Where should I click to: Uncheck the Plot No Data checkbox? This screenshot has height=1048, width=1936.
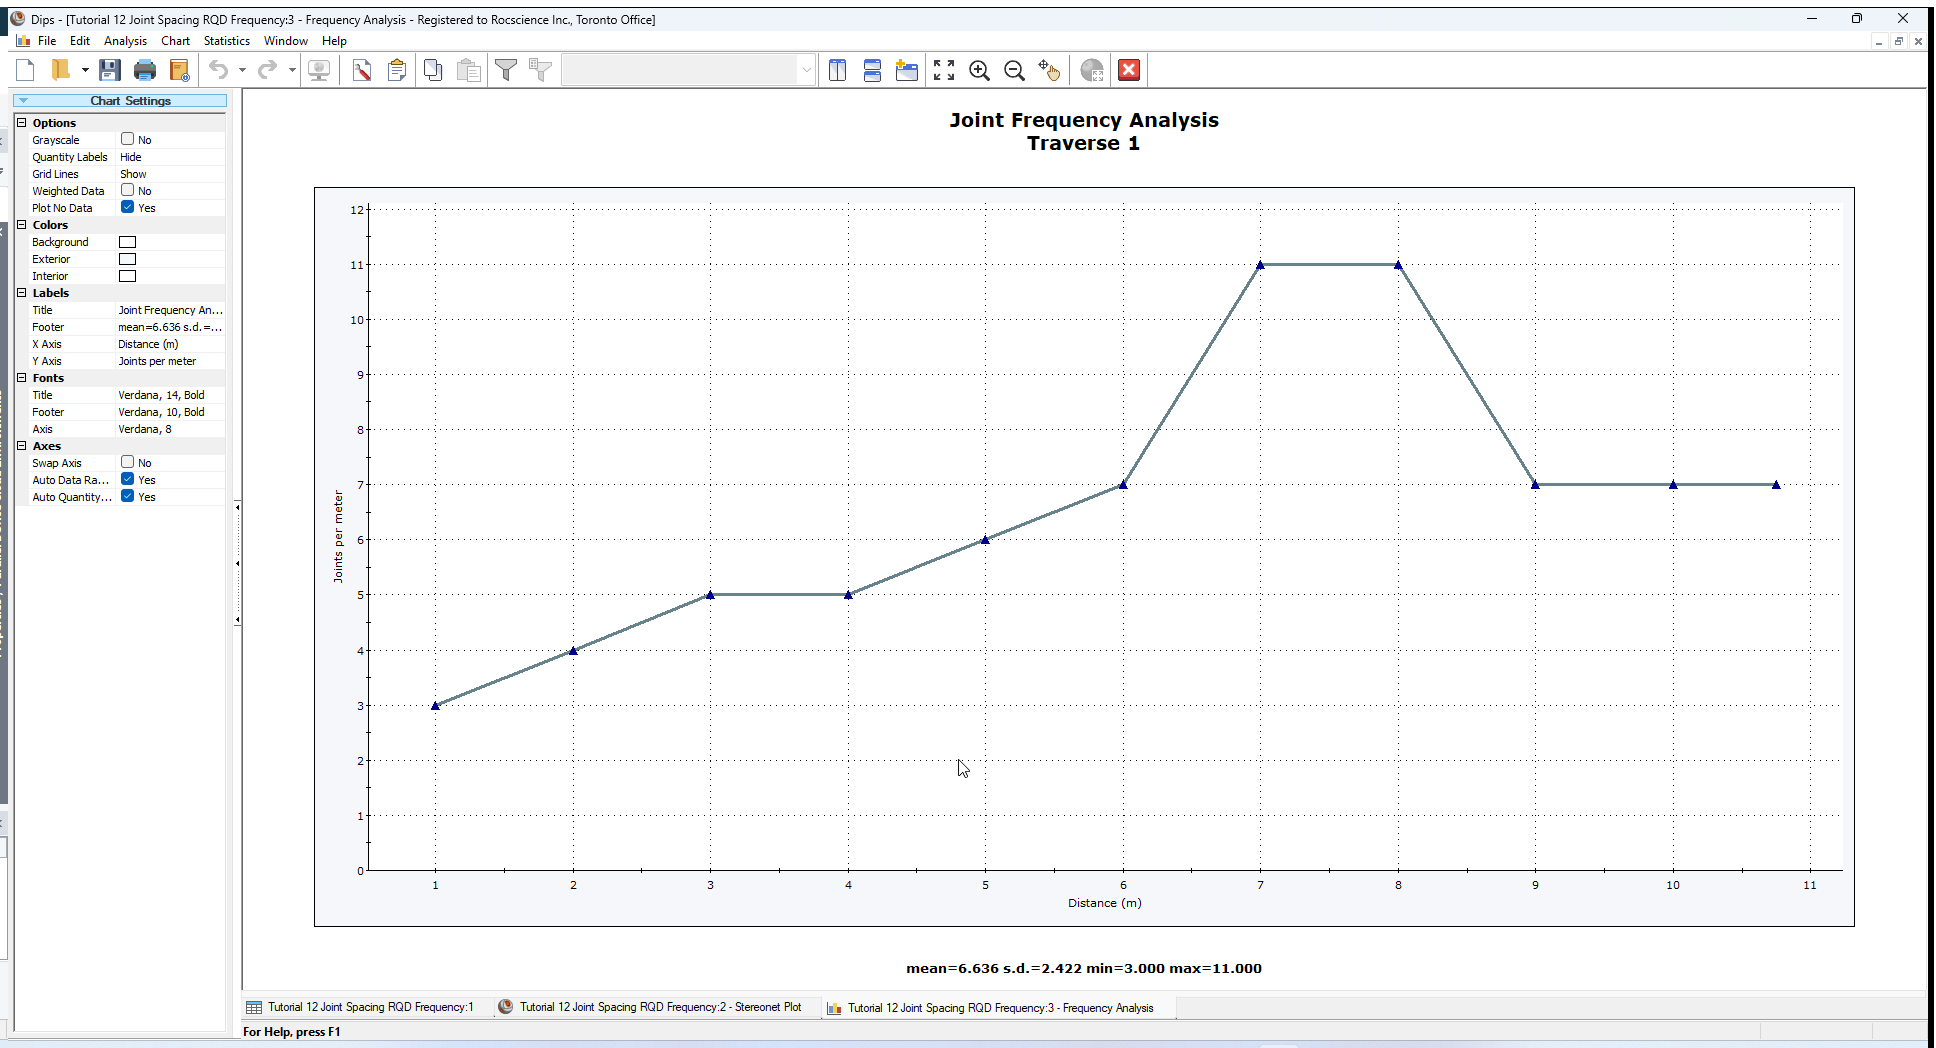click(x=128, y=208)
